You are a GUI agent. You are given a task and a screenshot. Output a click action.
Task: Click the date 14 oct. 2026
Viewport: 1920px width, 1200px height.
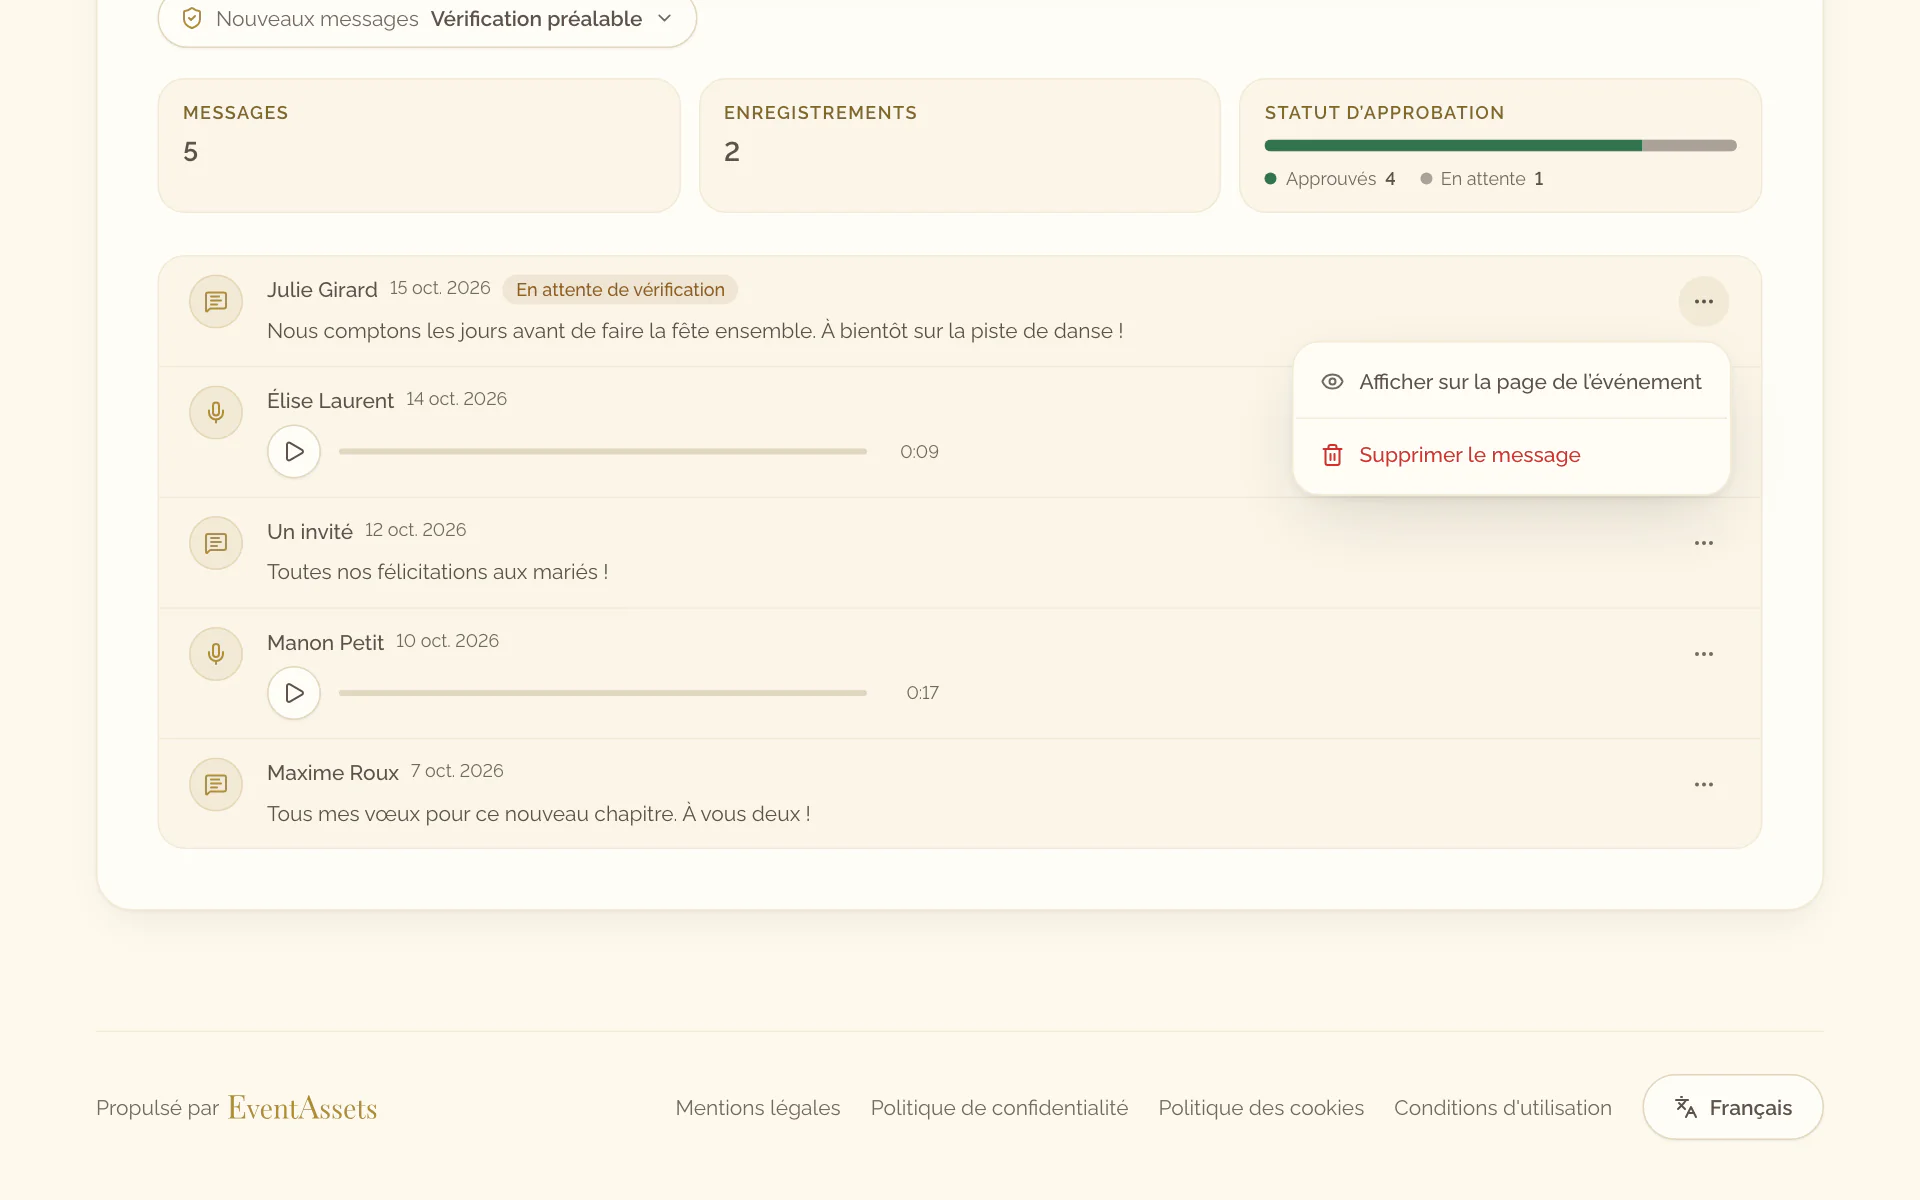click(x=456, y=399)
